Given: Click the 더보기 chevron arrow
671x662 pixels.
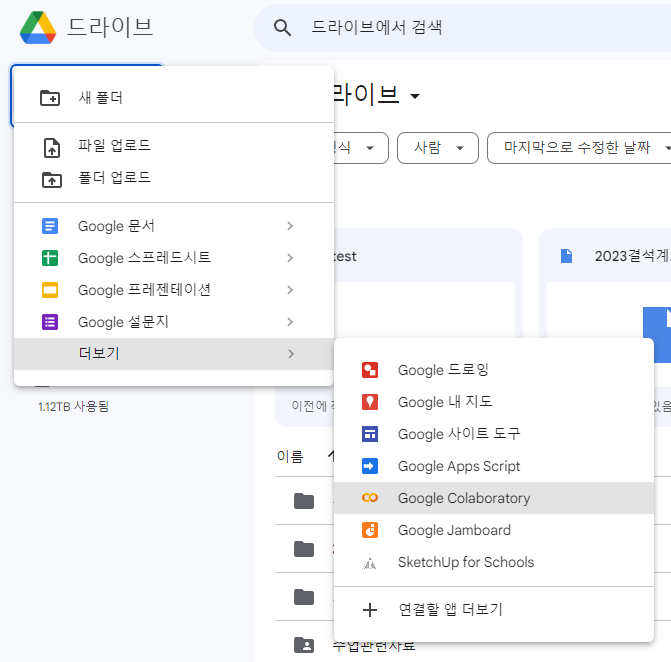Looking at the screenshot, I should tap(291, 354).
